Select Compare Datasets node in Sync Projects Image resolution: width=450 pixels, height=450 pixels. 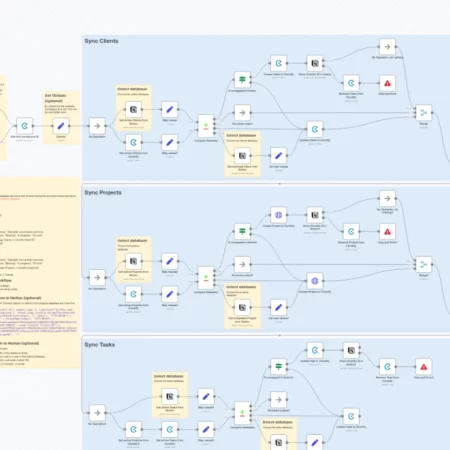(206, 278)
